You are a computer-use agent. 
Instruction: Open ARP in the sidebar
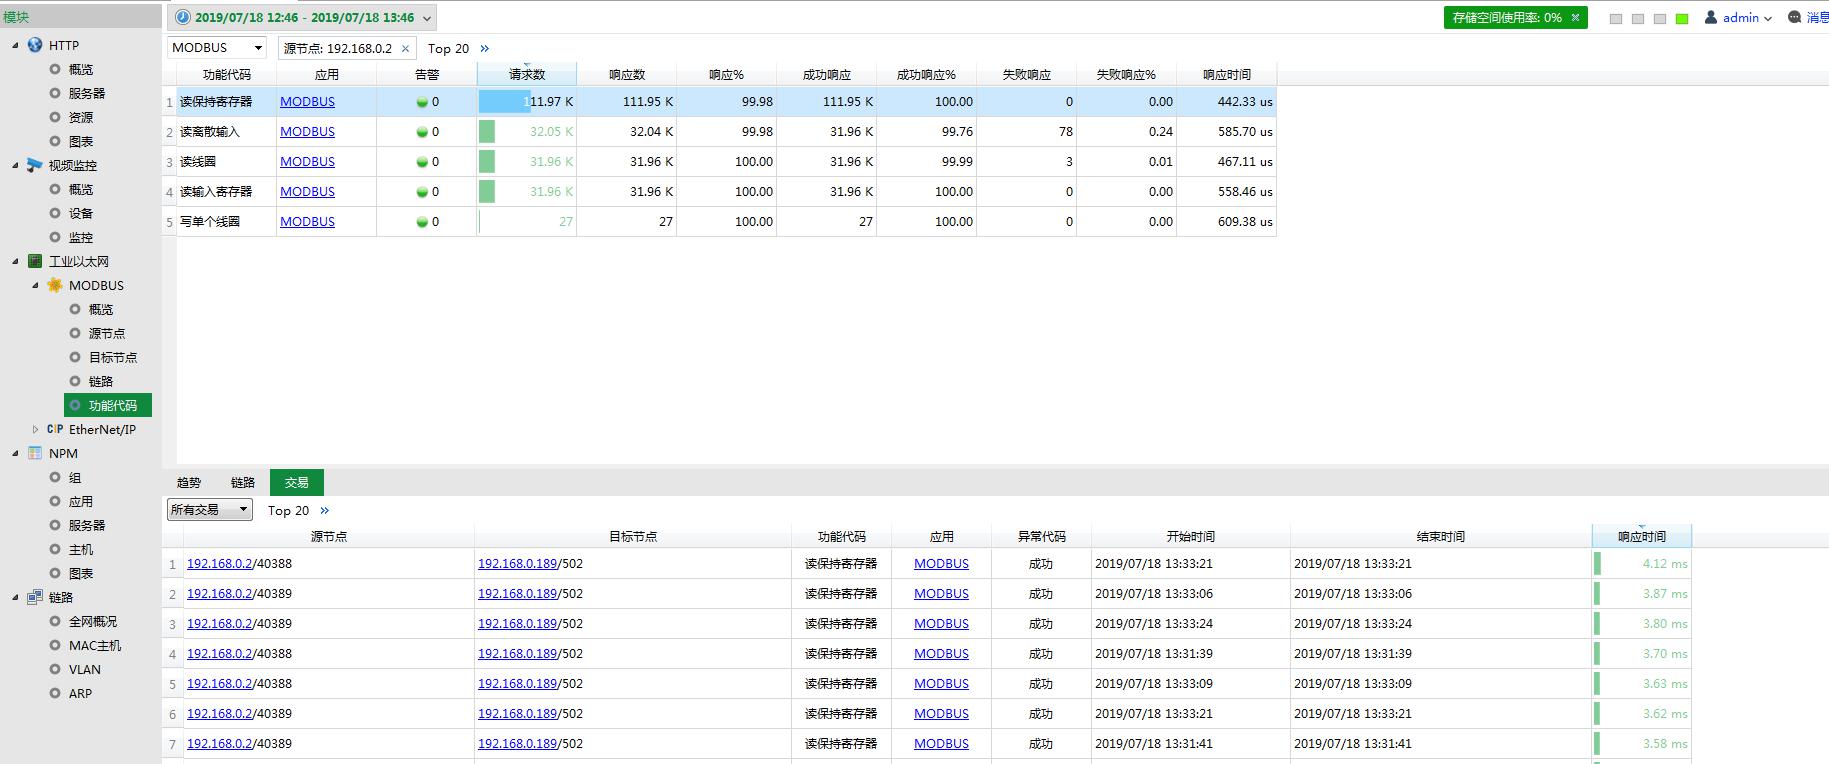[80, 693]
